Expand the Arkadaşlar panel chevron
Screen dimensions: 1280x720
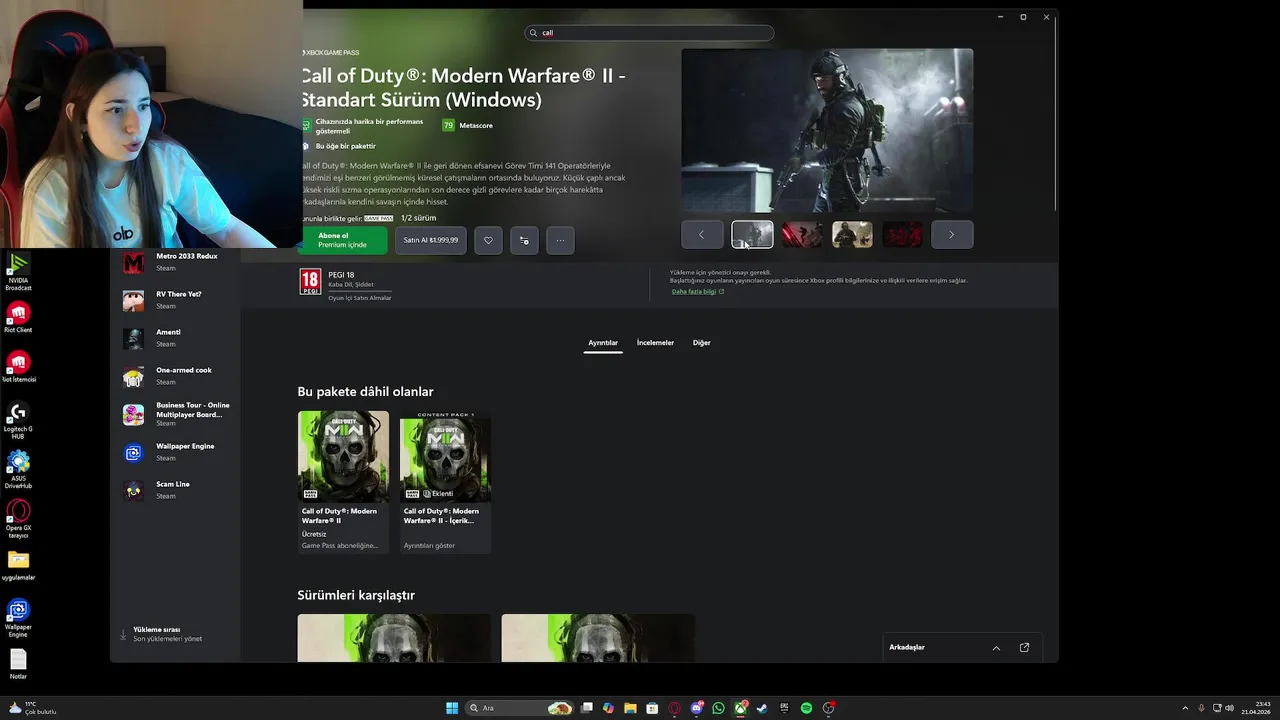click(x=996, y=648)
